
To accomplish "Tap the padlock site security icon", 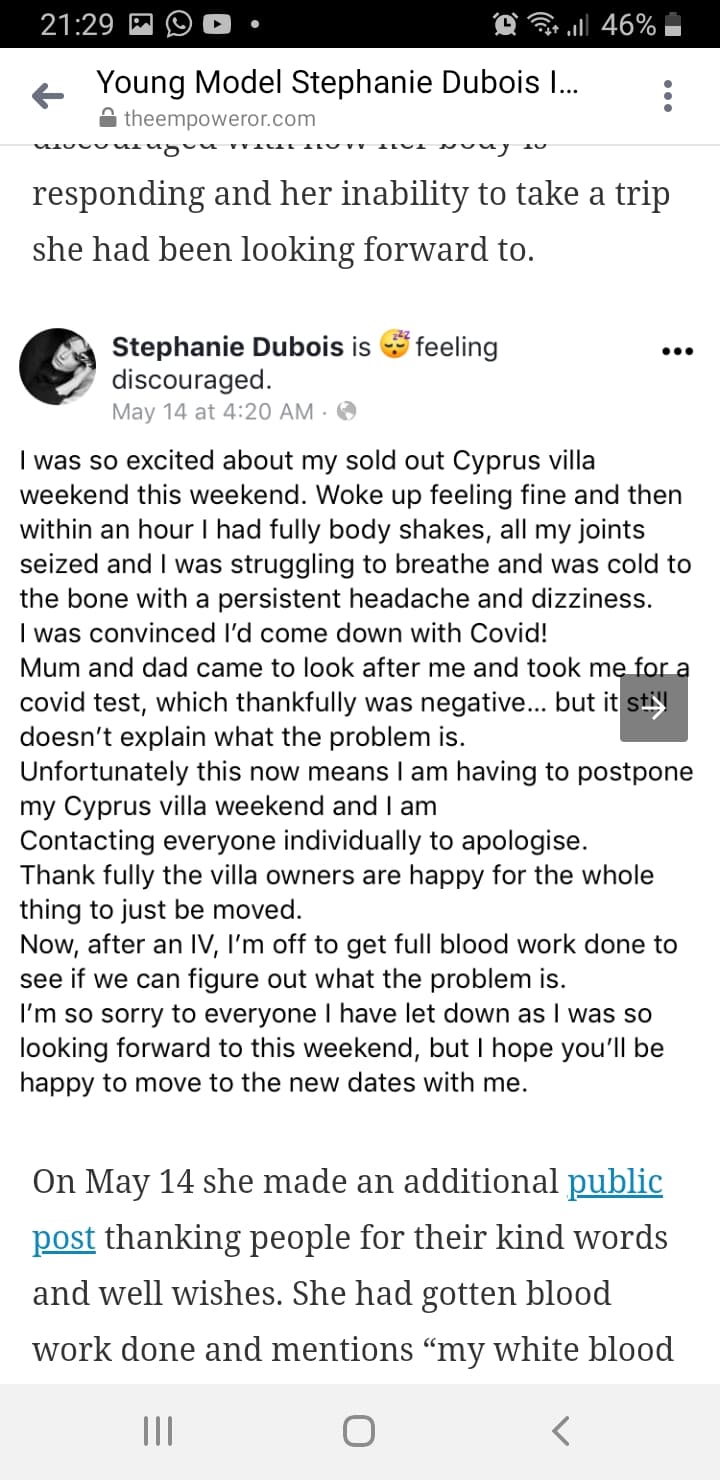I will 108,119.
